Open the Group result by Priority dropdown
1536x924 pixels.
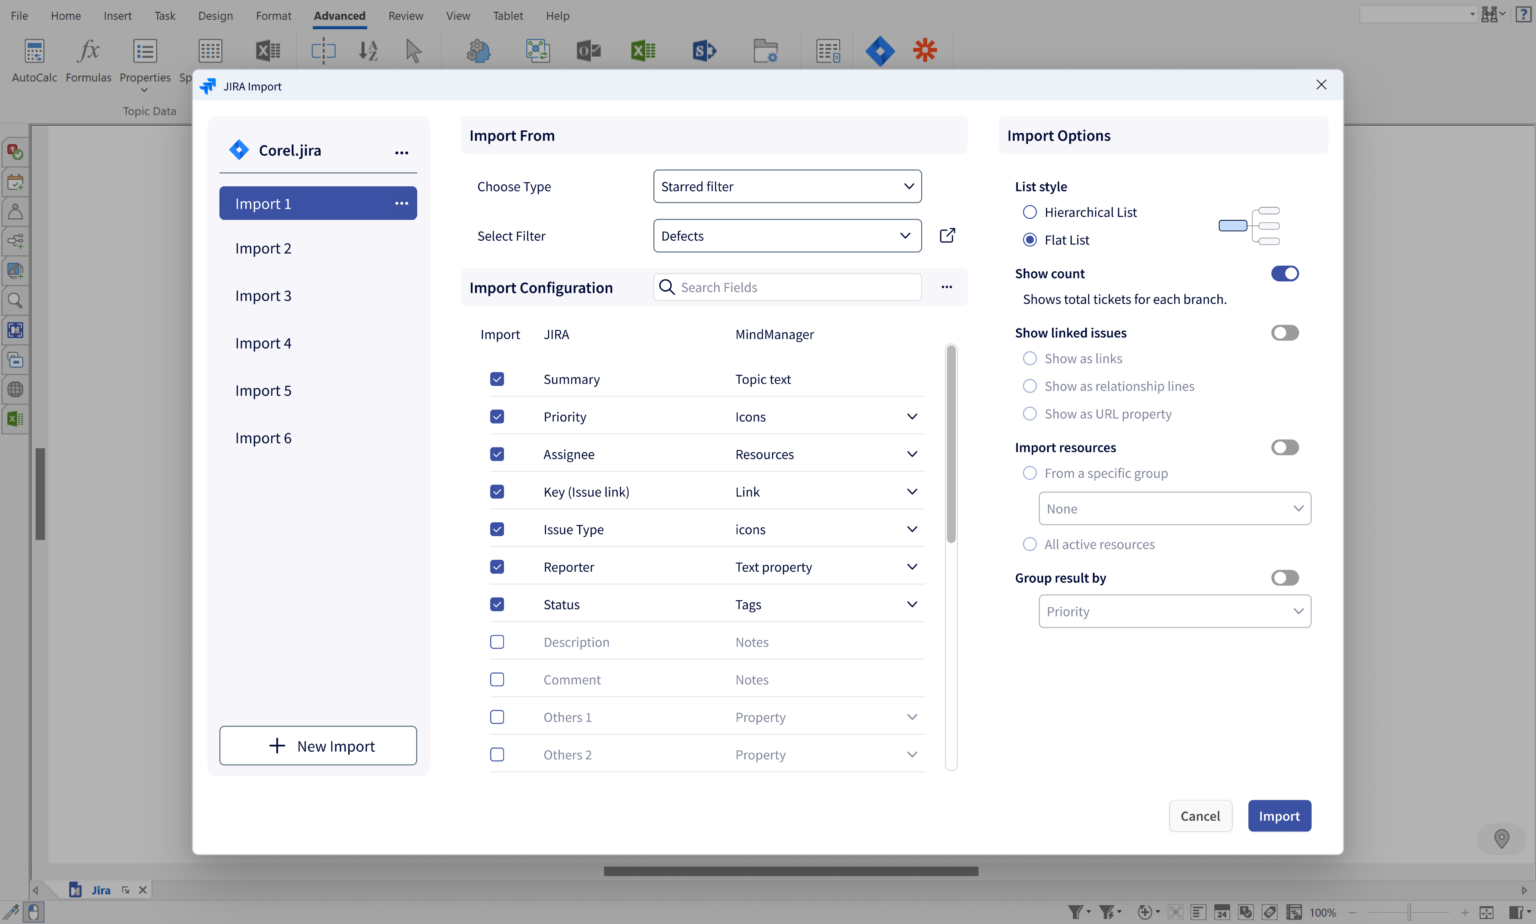pyautogui.click(x=1174, y=611)
